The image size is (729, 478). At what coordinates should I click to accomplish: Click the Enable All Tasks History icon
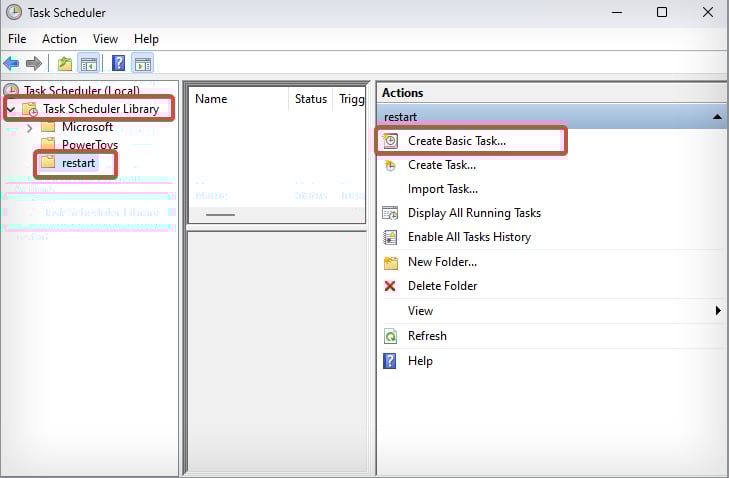click(x=390, y=237)
